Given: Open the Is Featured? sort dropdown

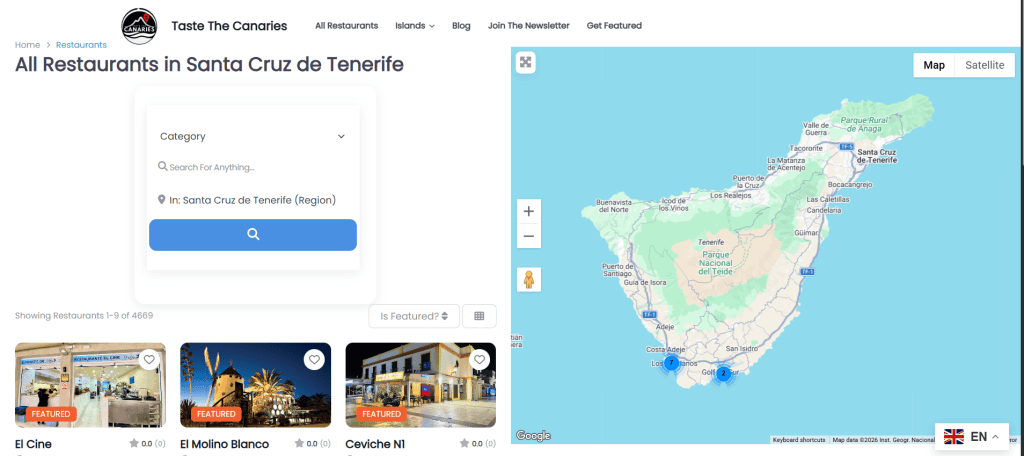Looking at the screenshot, I should pos(414,316).
